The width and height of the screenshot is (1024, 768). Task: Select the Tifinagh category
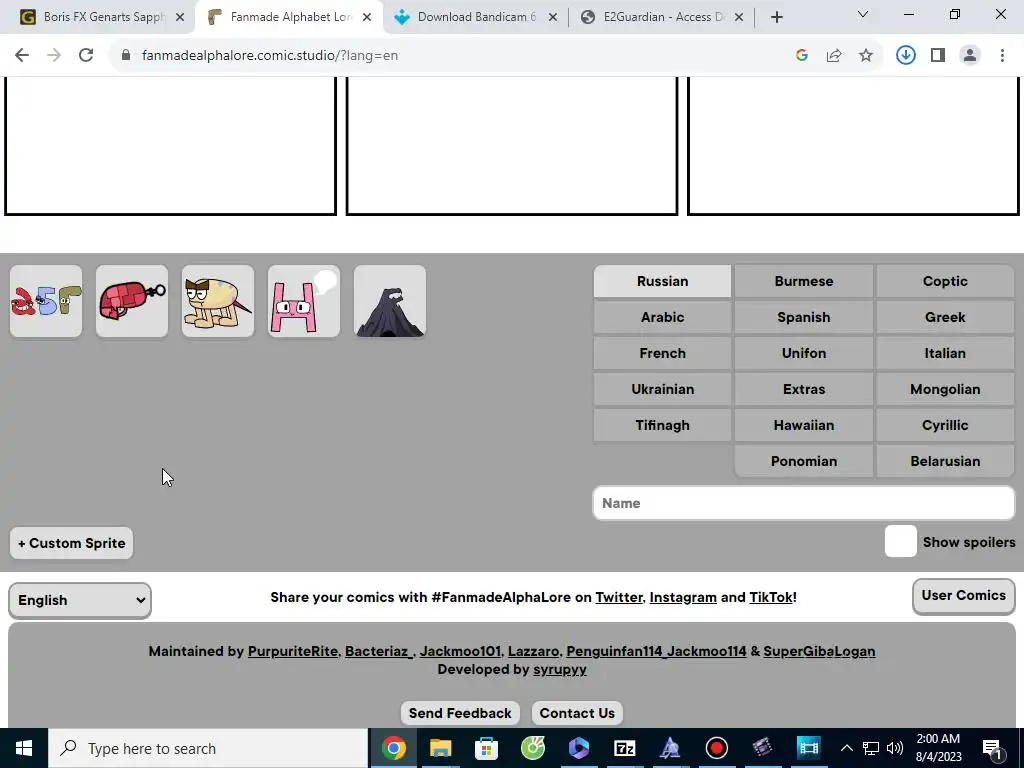click(662, 424)
